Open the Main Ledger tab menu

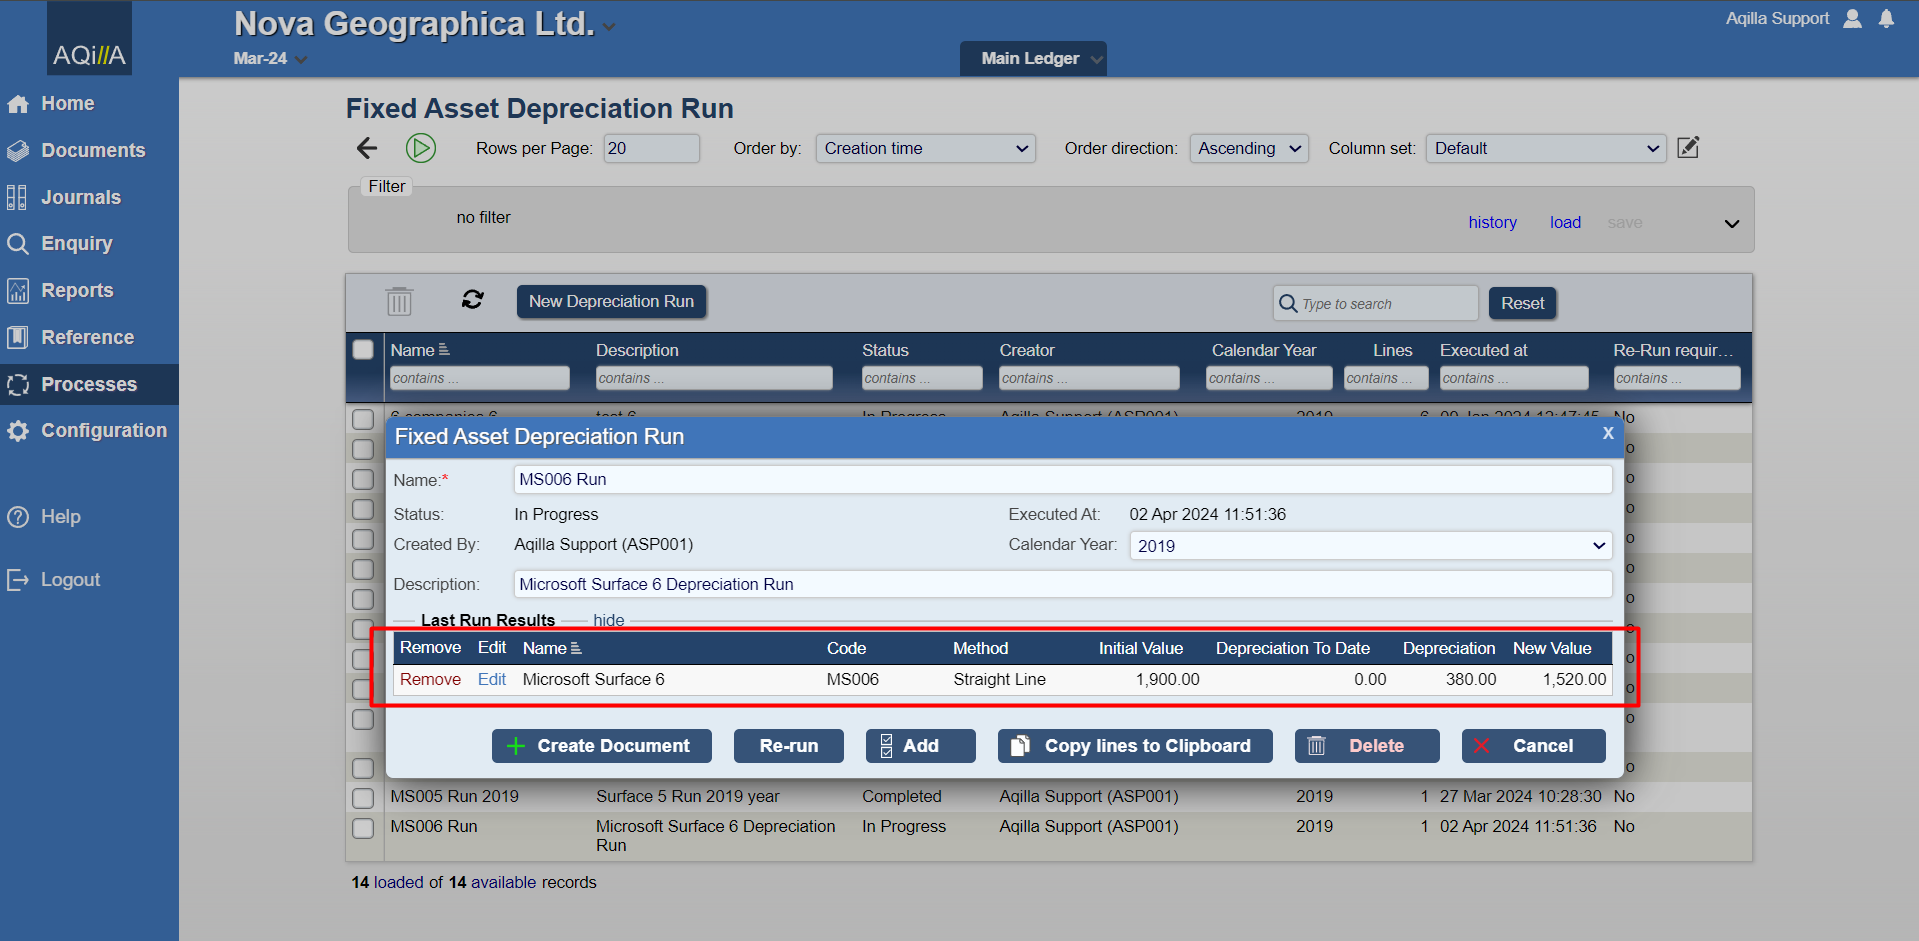(1033, 58)
